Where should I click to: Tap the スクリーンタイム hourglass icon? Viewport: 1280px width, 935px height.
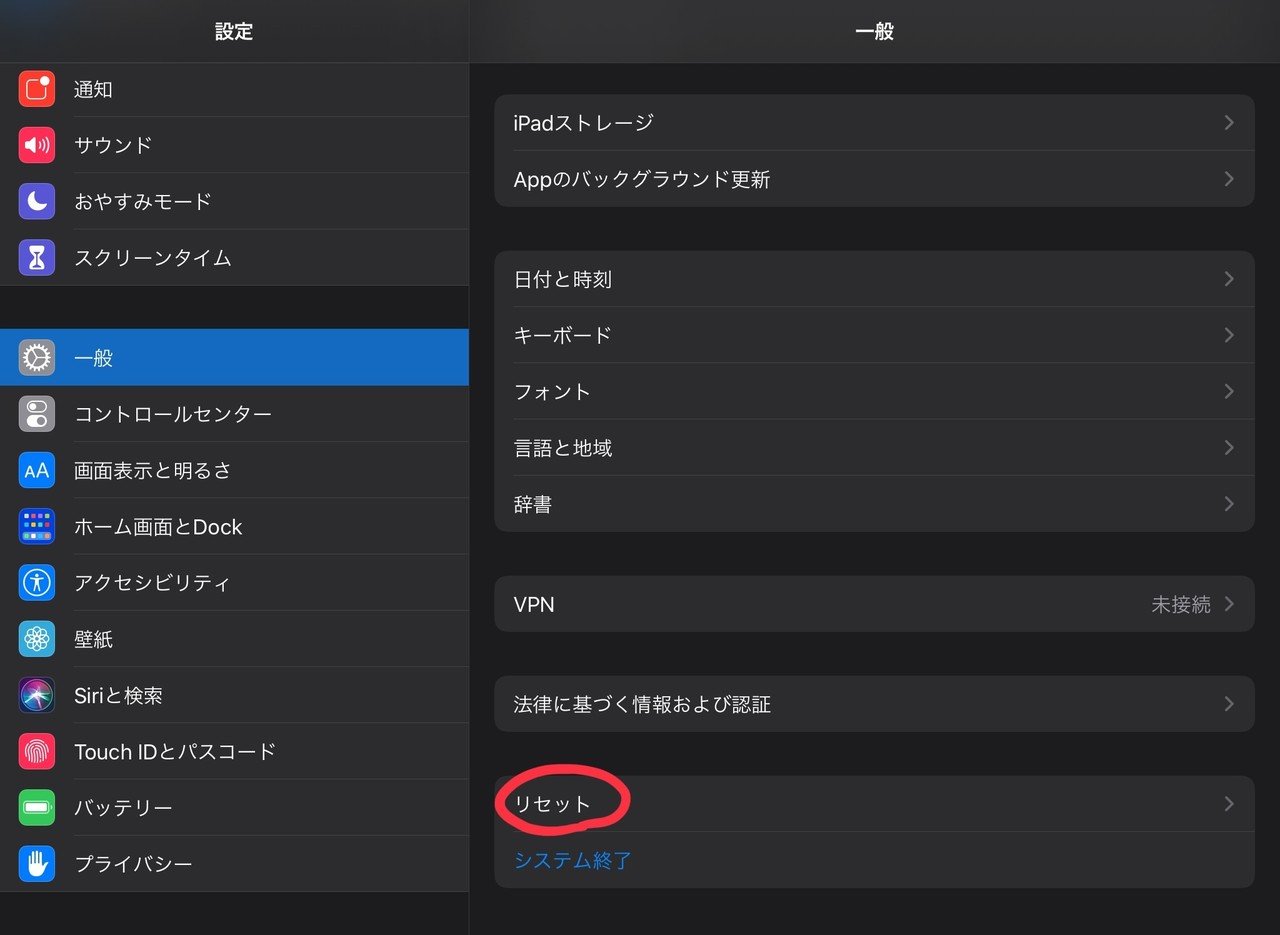(x=37, y=257)
